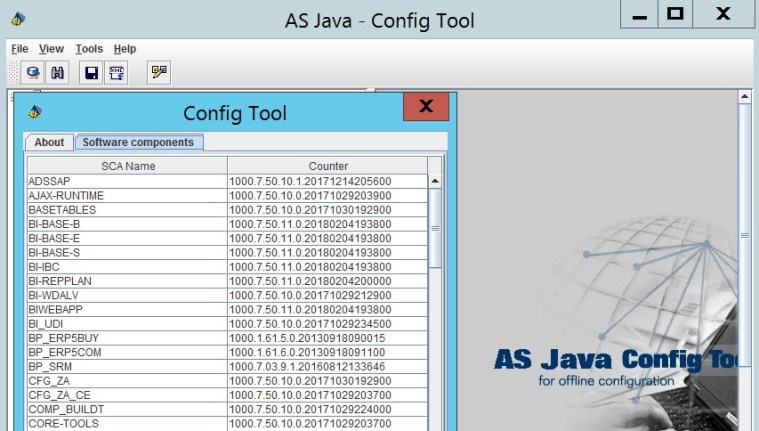The height and width of the screenshot is (431, 759).
Task: Select the BP_ERP5COM row
Action: pos(227,352)
